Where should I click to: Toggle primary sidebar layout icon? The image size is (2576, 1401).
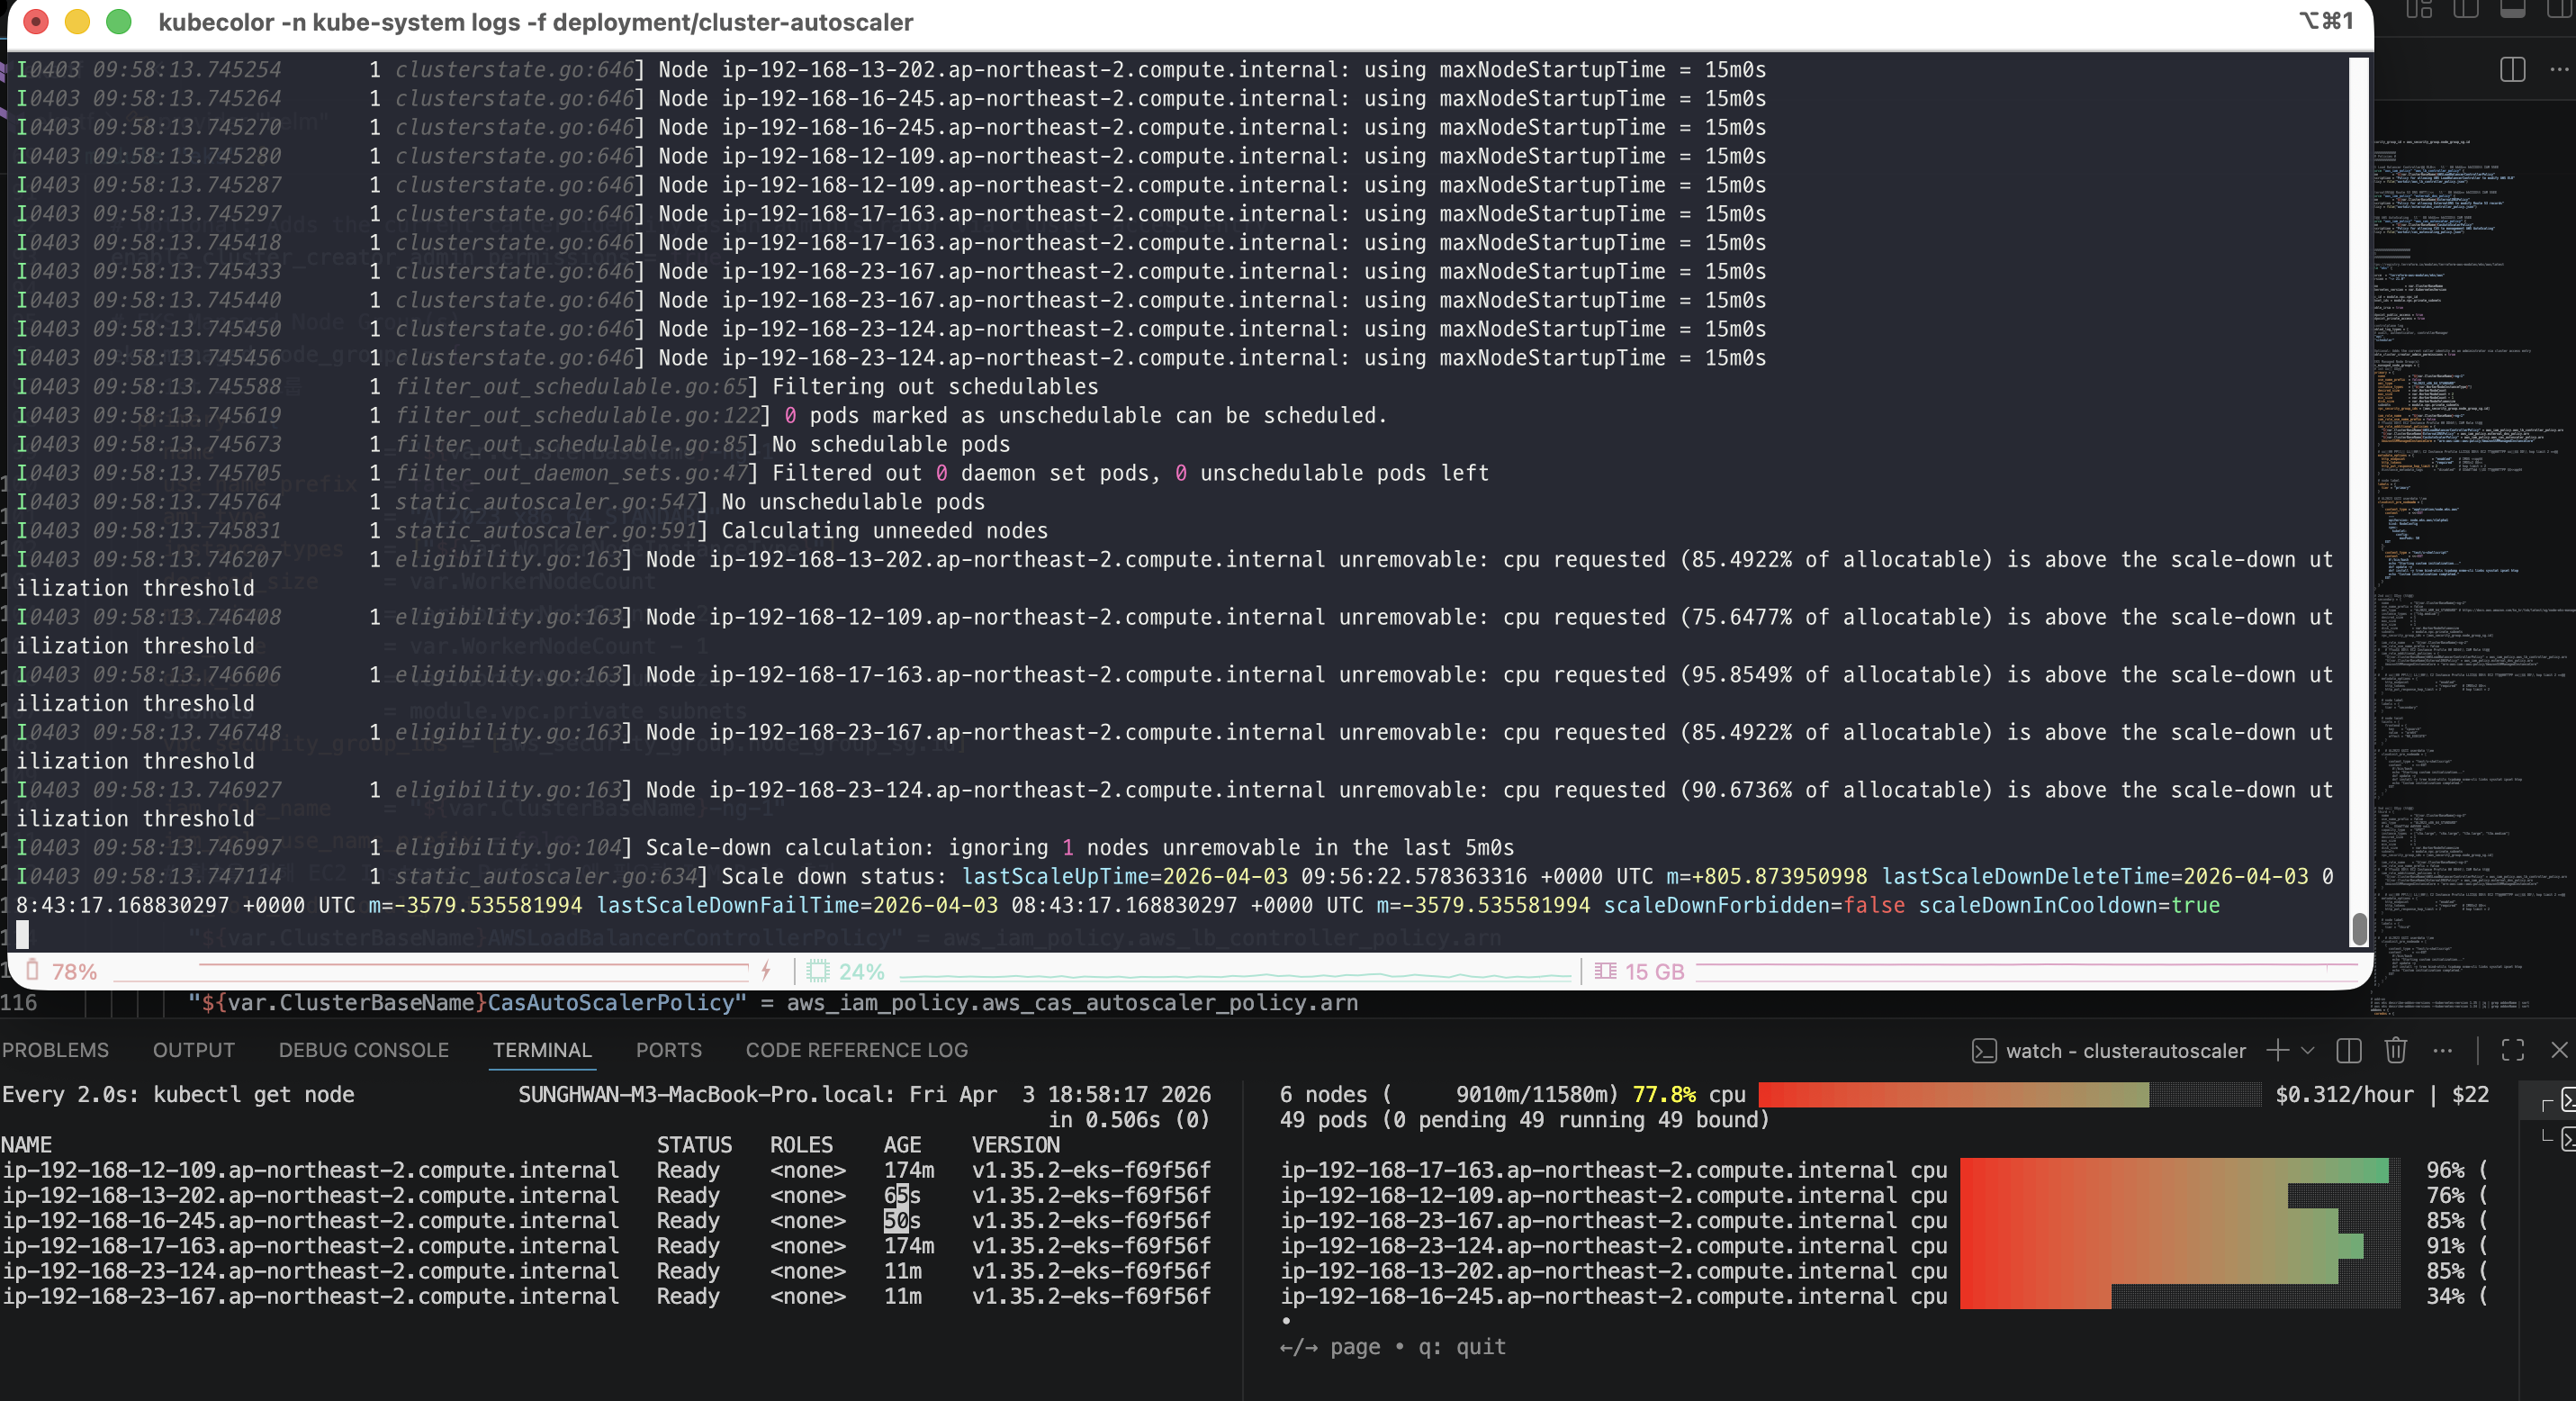[x=2465, y=9]
